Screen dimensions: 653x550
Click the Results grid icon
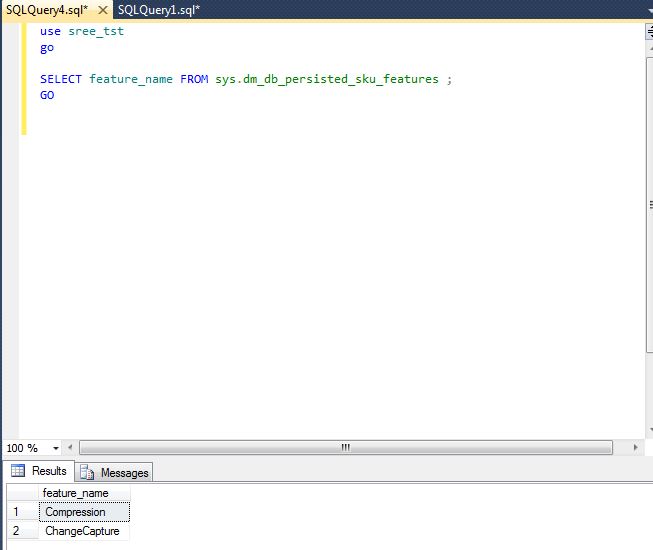click(17, 471)
